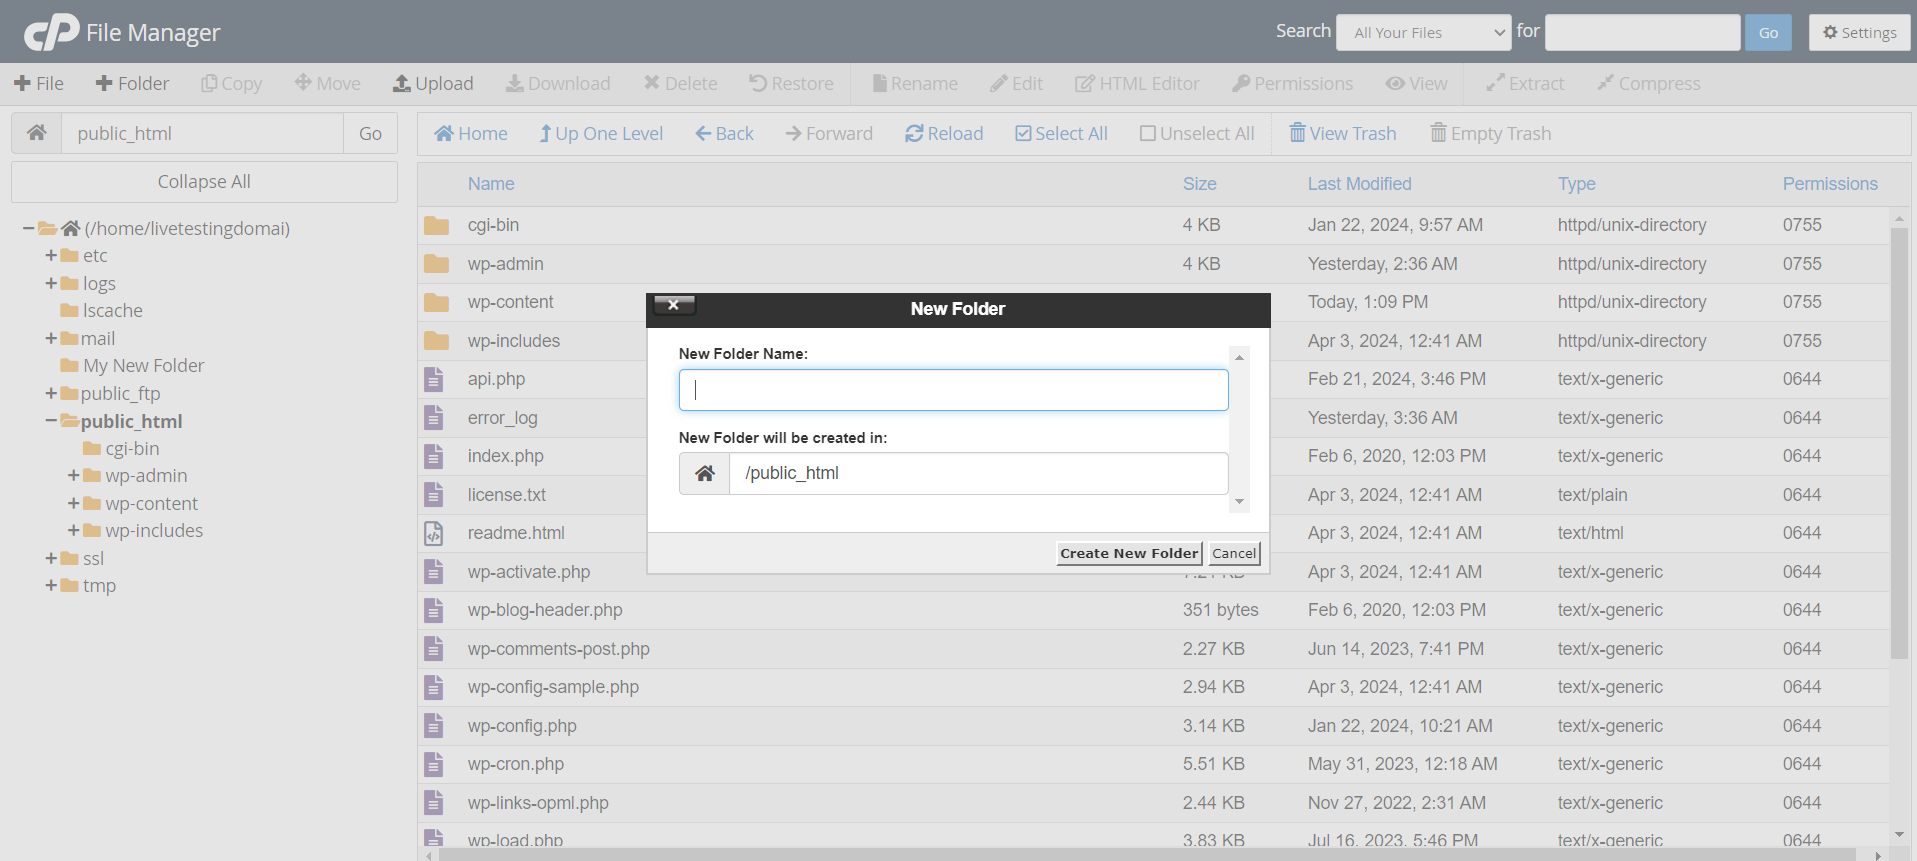Sort the file list by Size
1917x861 pixels.
point(1200,184)
